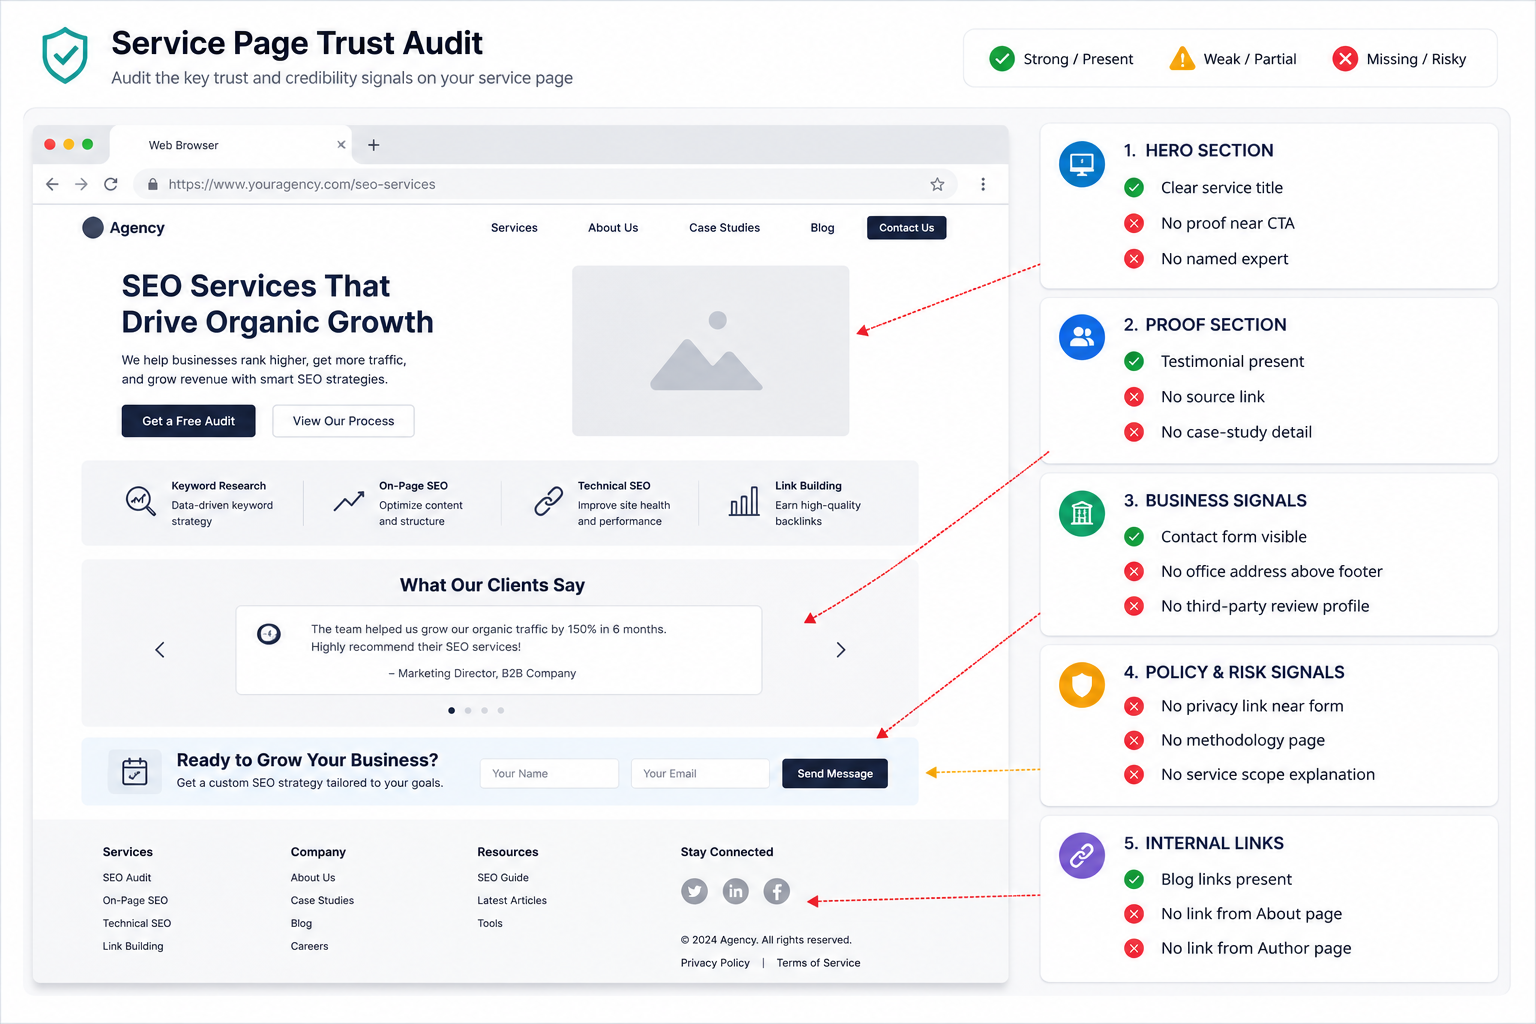This screenshot has width=1536, height=1024.
Task: Click the Weak / Partial warning triangle
Action: tap(1182, 59)
